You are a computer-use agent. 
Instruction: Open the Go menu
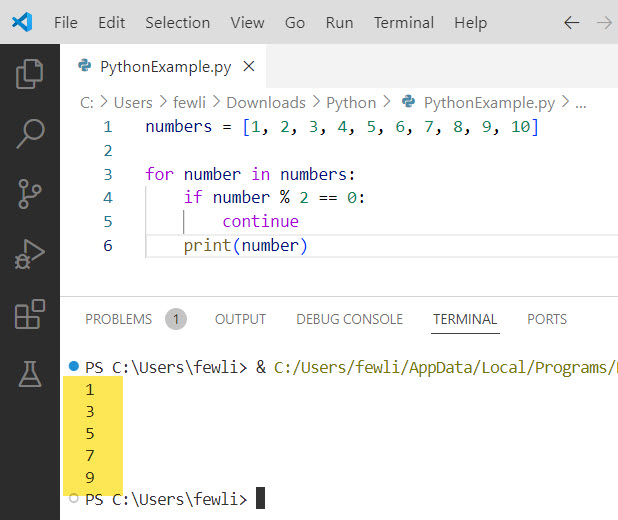pos(295,23)
